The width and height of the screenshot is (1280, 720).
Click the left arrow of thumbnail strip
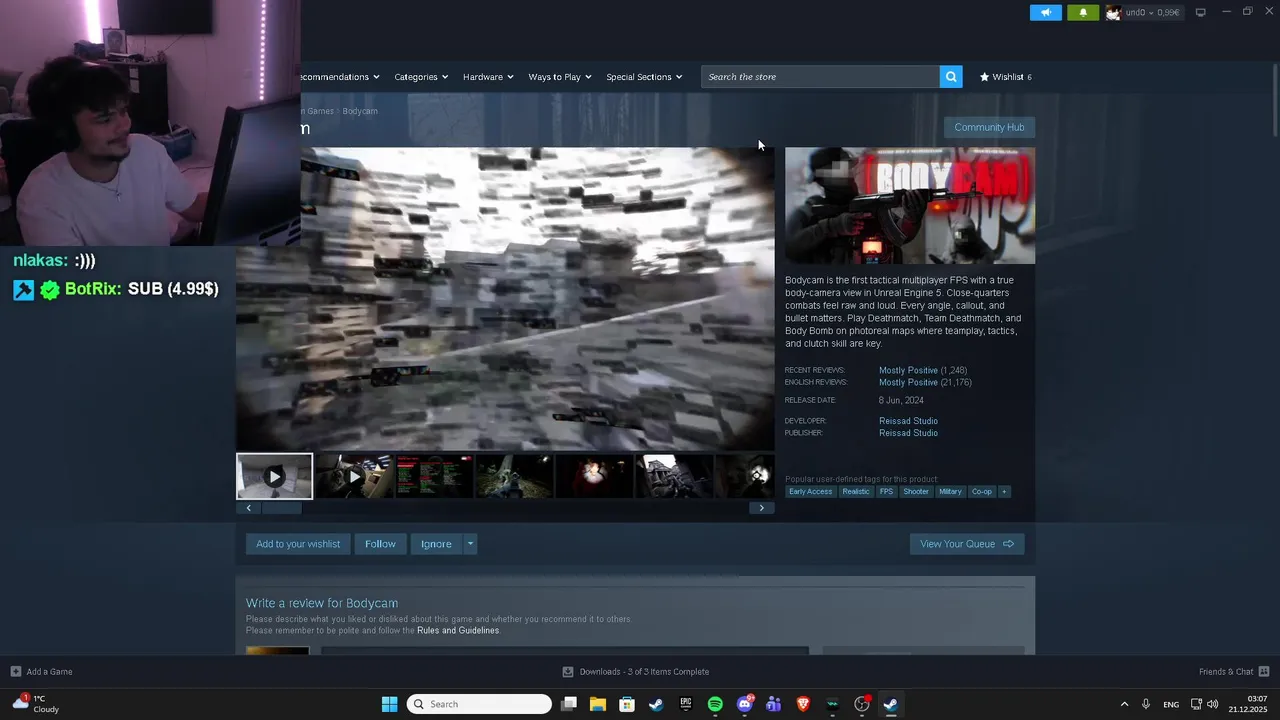coord(248,508)
